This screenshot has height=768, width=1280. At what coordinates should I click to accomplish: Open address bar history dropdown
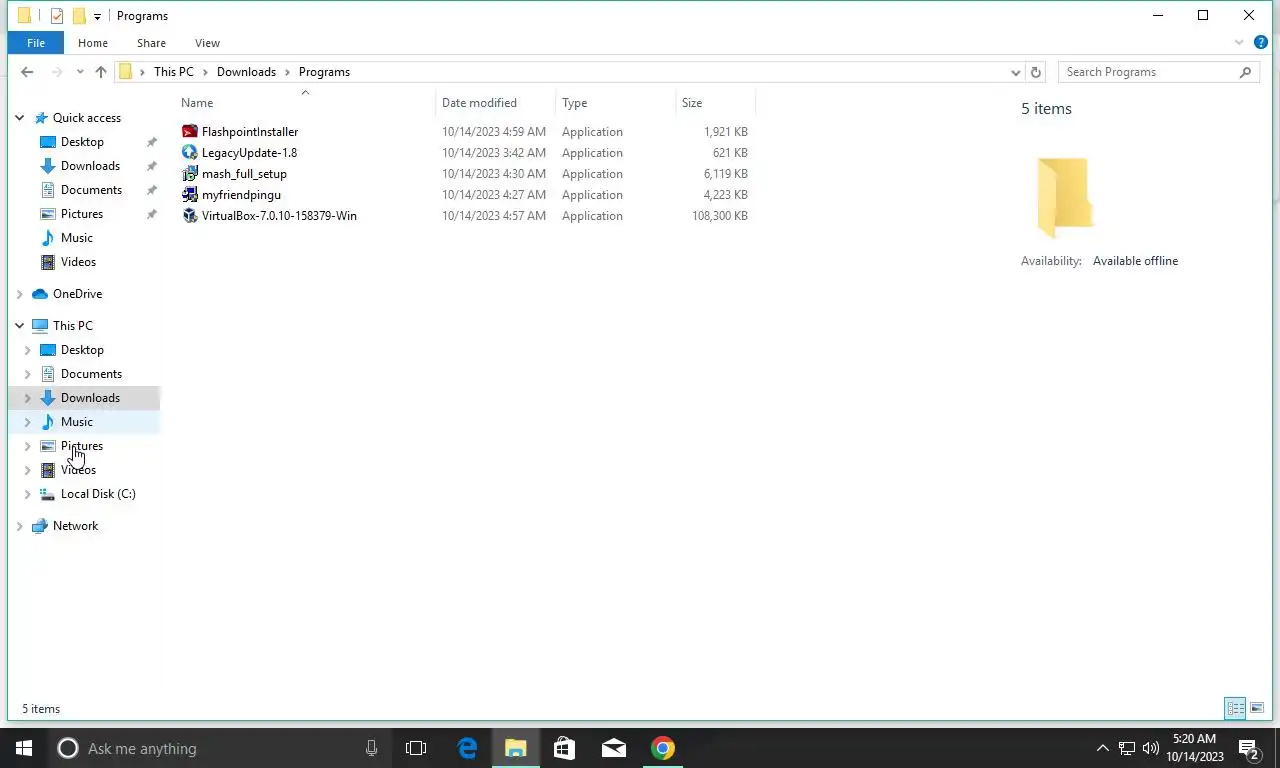click(1016, 72)
